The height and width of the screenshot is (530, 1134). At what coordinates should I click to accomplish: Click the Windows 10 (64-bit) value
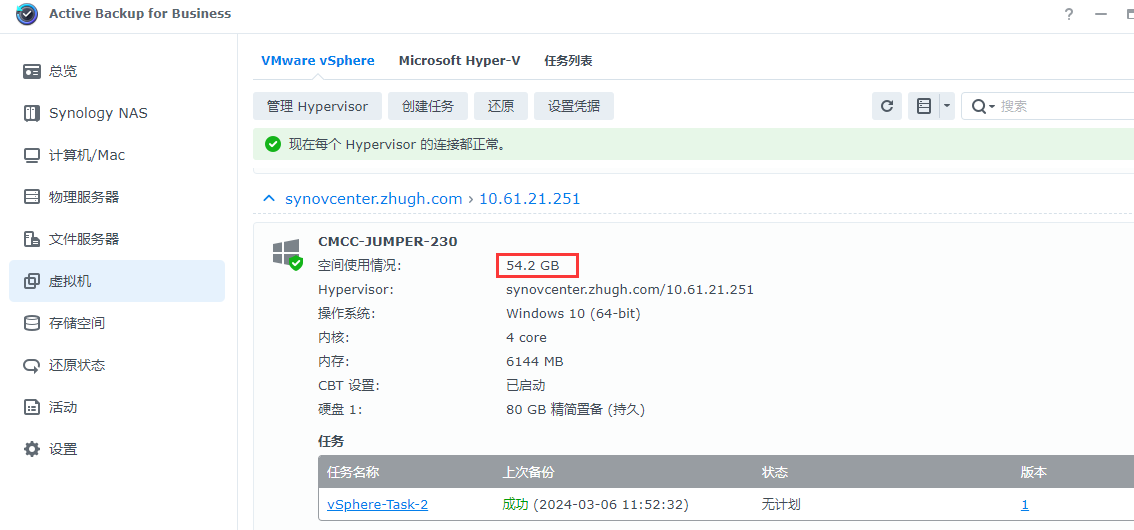click(x=574, y=314)
